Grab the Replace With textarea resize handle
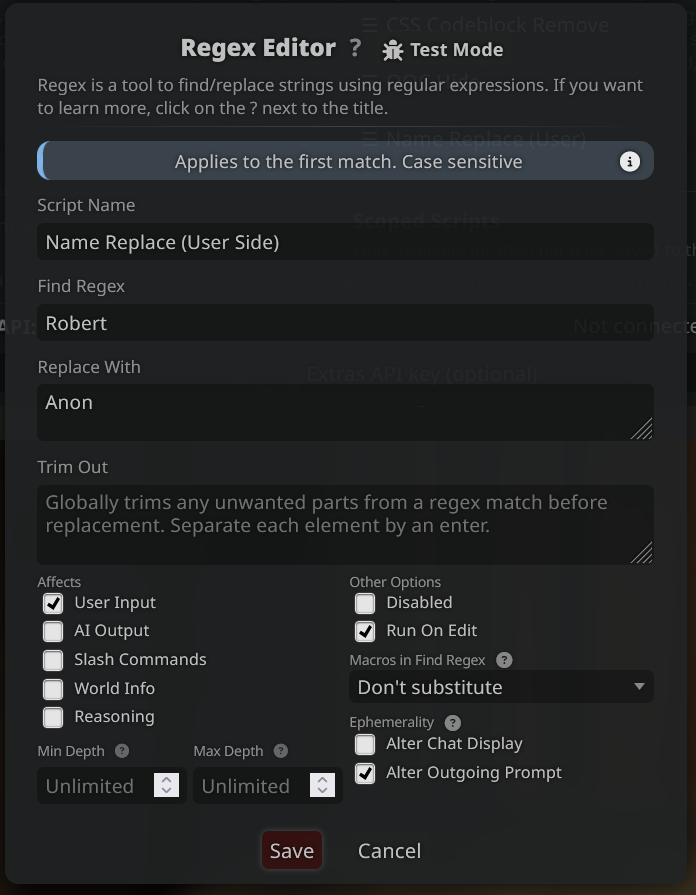This screenshot has height=895, width=696. point(642,429)
